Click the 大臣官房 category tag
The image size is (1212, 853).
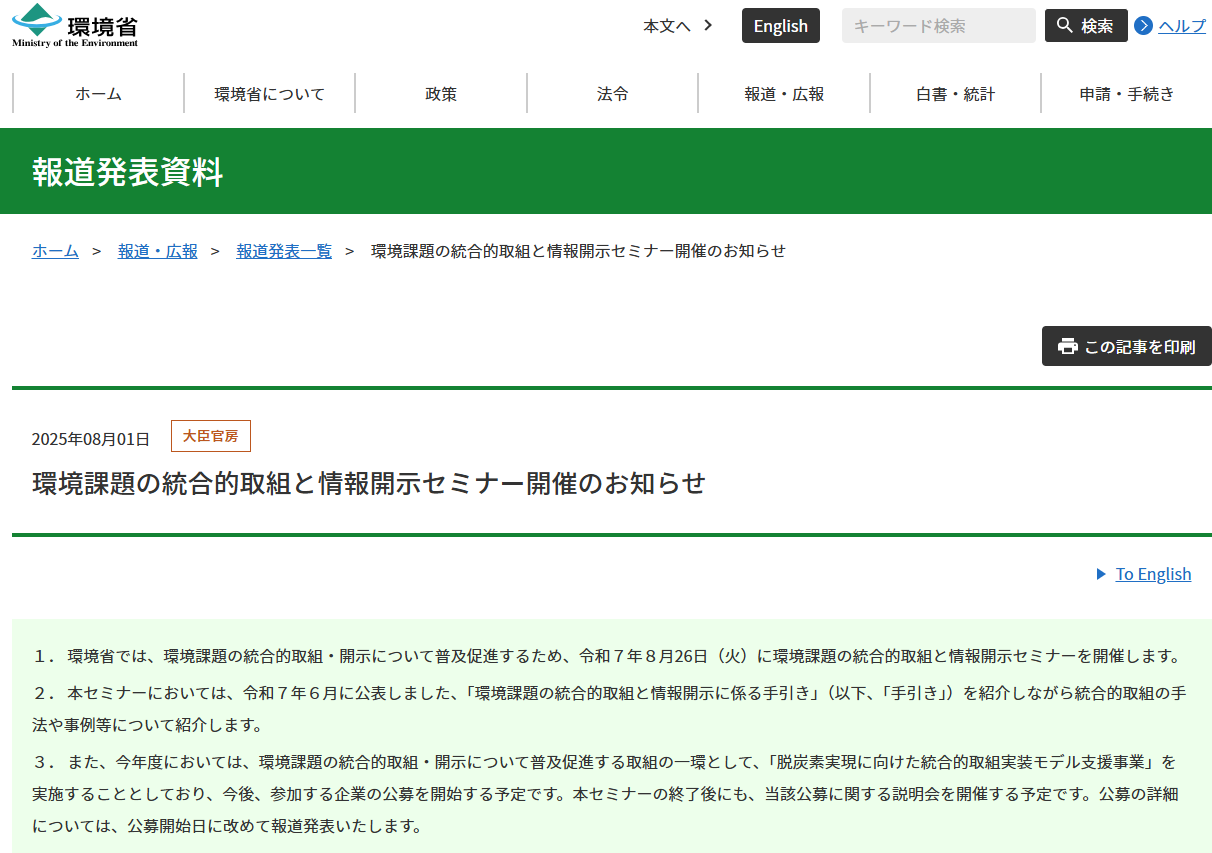point(210,436)
